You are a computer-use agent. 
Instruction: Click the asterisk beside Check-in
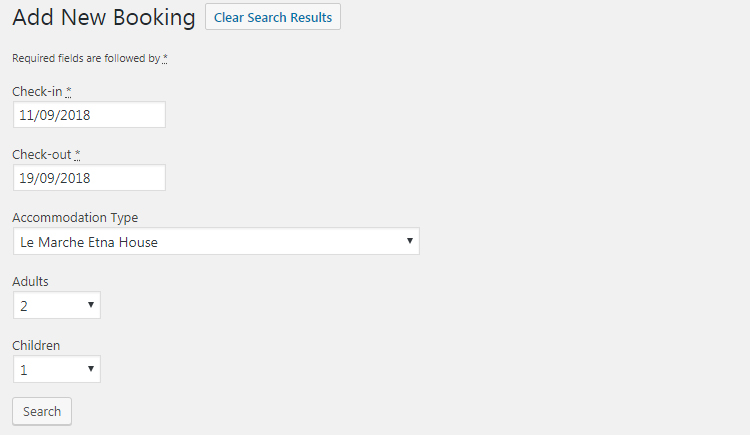click(69, 91)
